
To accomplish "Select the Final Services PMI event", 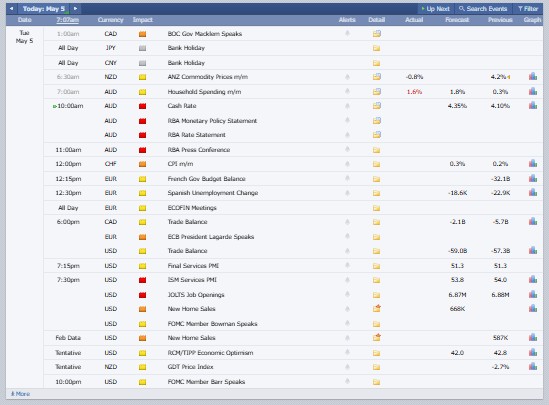I will pos(193,266).
